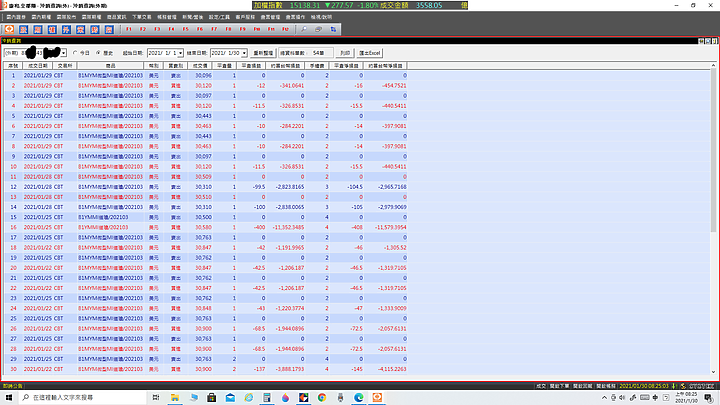The image size is (720, 405).
Task: Click the F1 shortcut toolbar button
Action: tap(129, 29)
